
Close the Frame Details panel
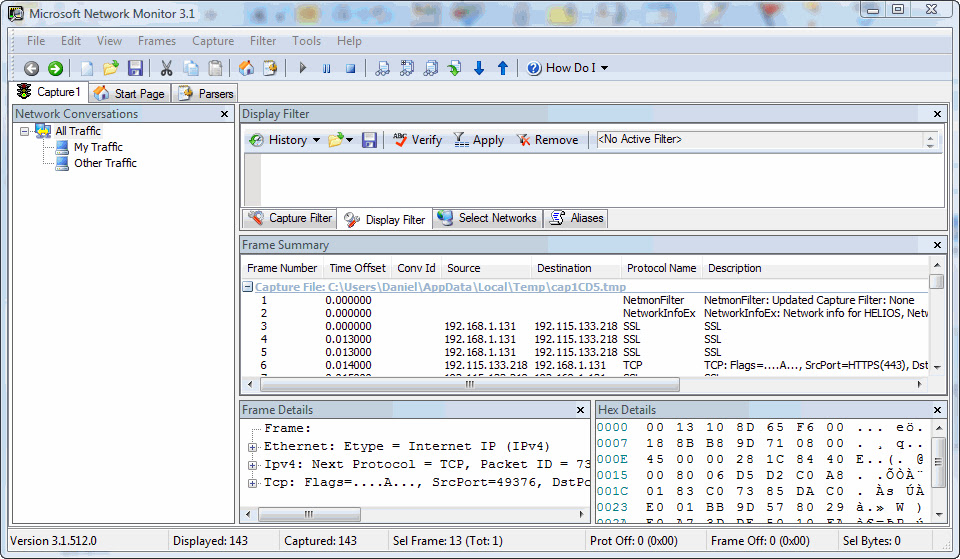(580, 410)
